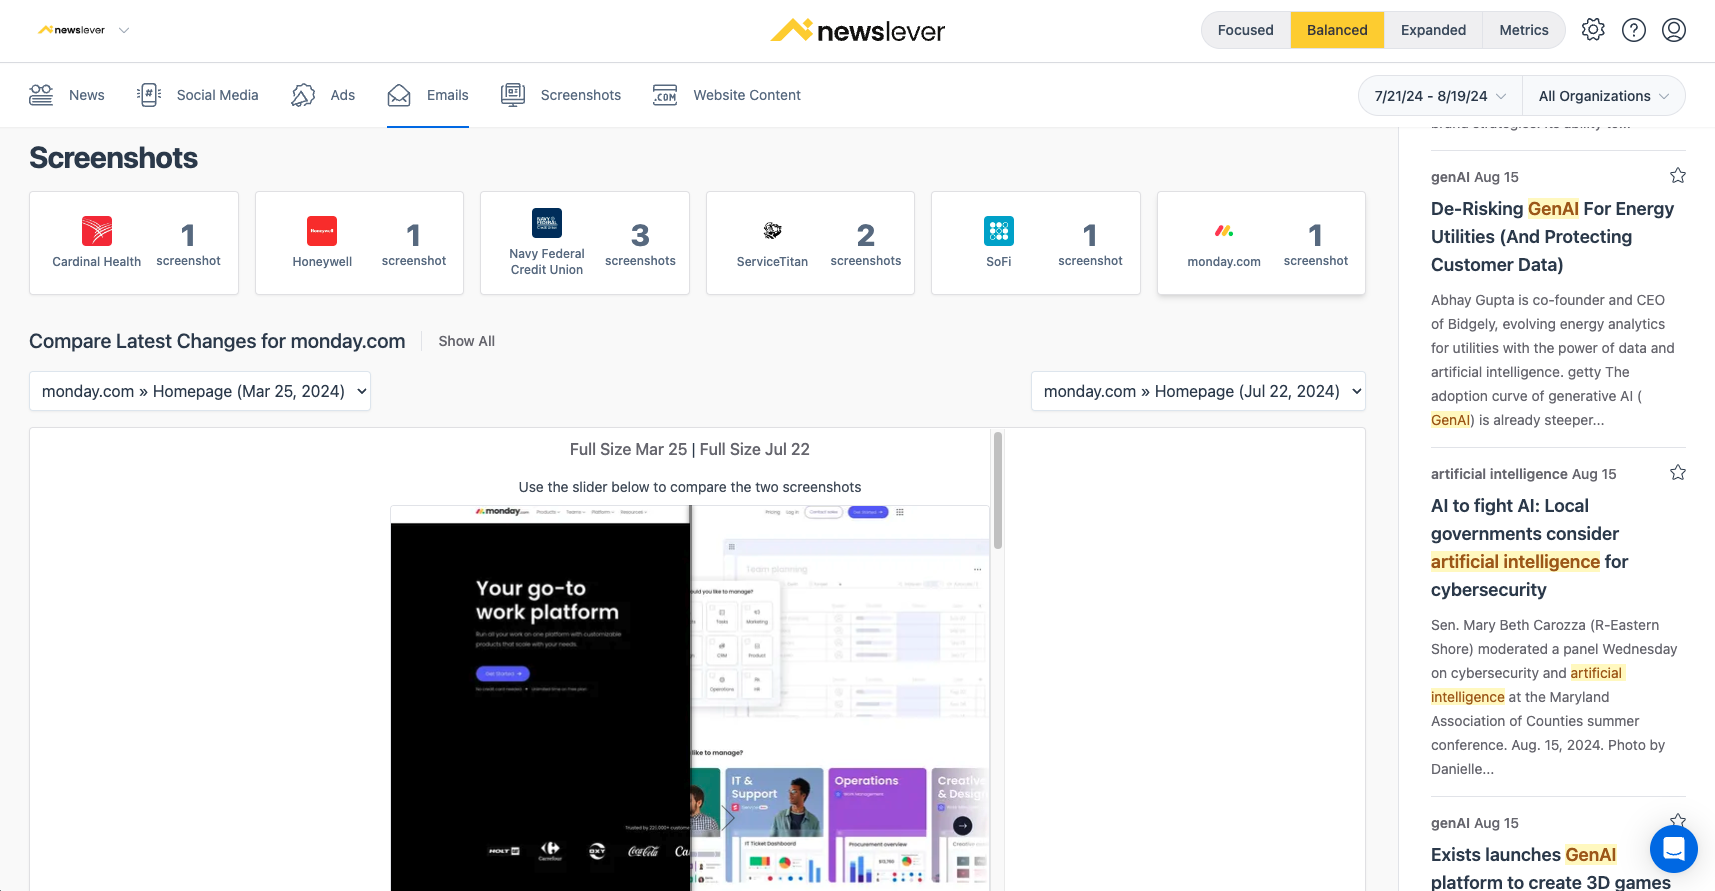Click Cardinal Health 1 screenshot count
The image size is (1715, 891).
tap(188, 243)
